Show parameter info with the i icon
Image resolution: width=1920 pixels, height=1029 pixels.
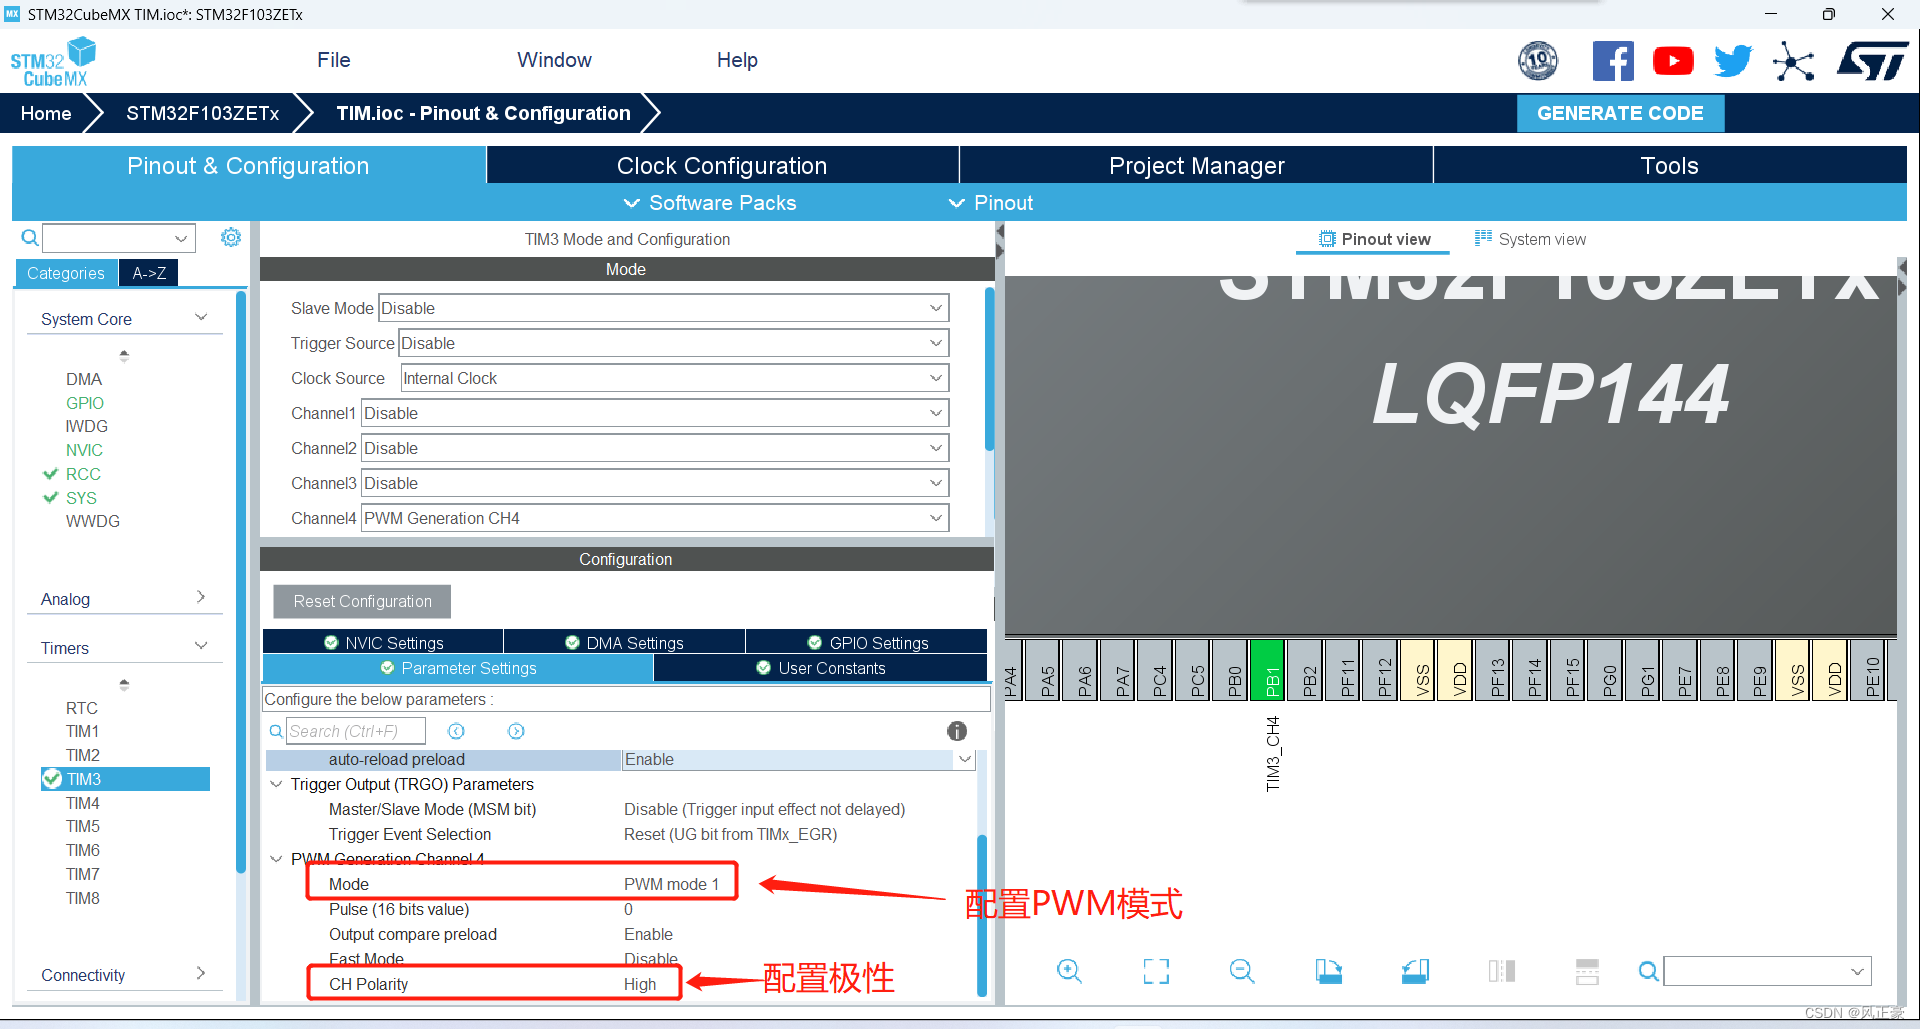(x=957, y=731)
